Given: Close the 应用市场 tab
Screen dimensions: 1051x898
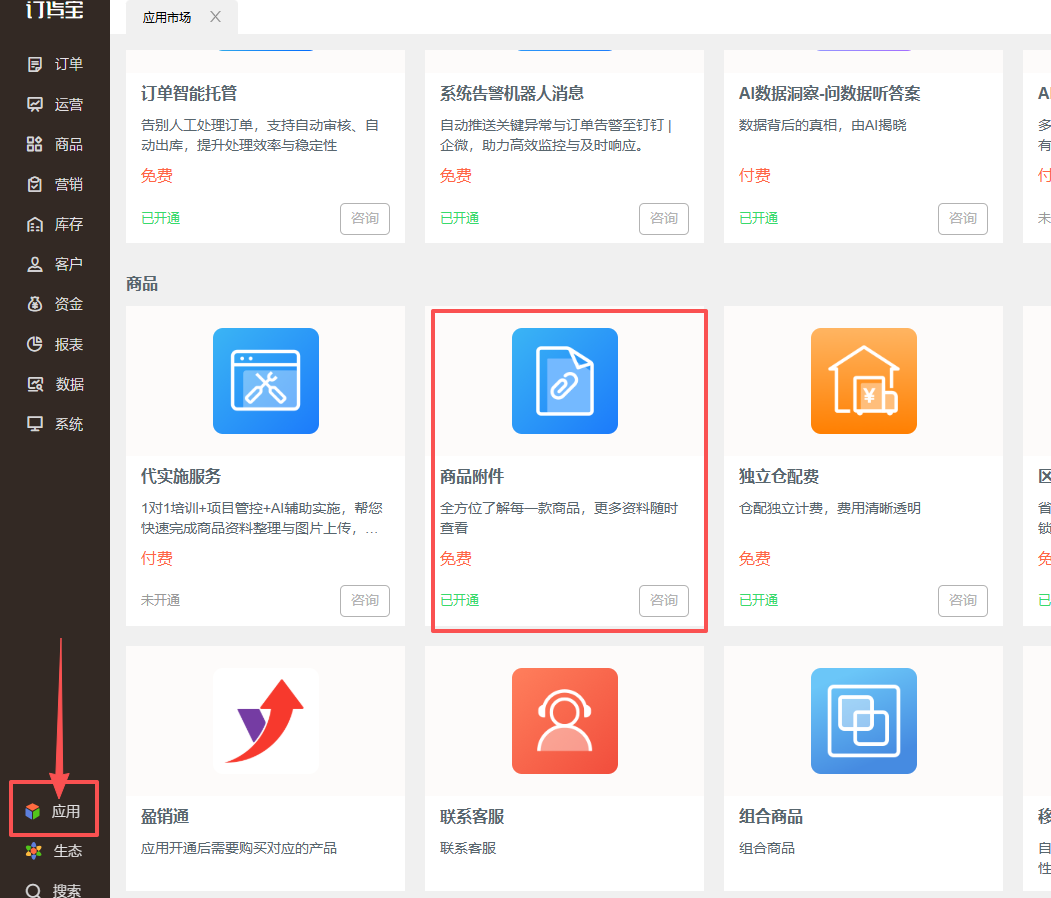Looking at the screenshot, I should tap(215, 17).
